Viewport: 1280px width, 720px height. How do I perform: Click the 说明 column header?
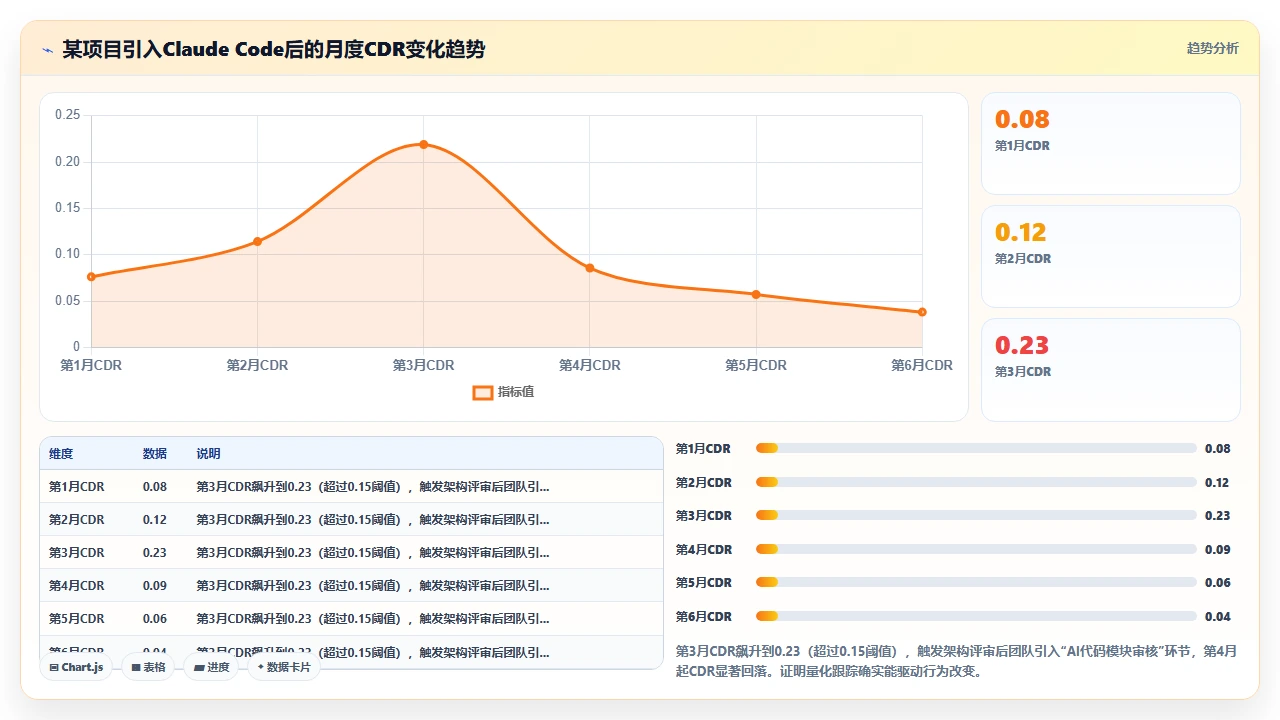208,454
